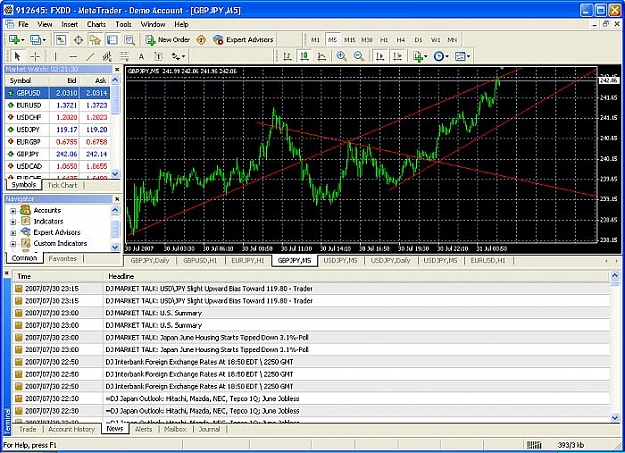
Task: Toggle the Data Window icon
Action: [x=78, y=39]
